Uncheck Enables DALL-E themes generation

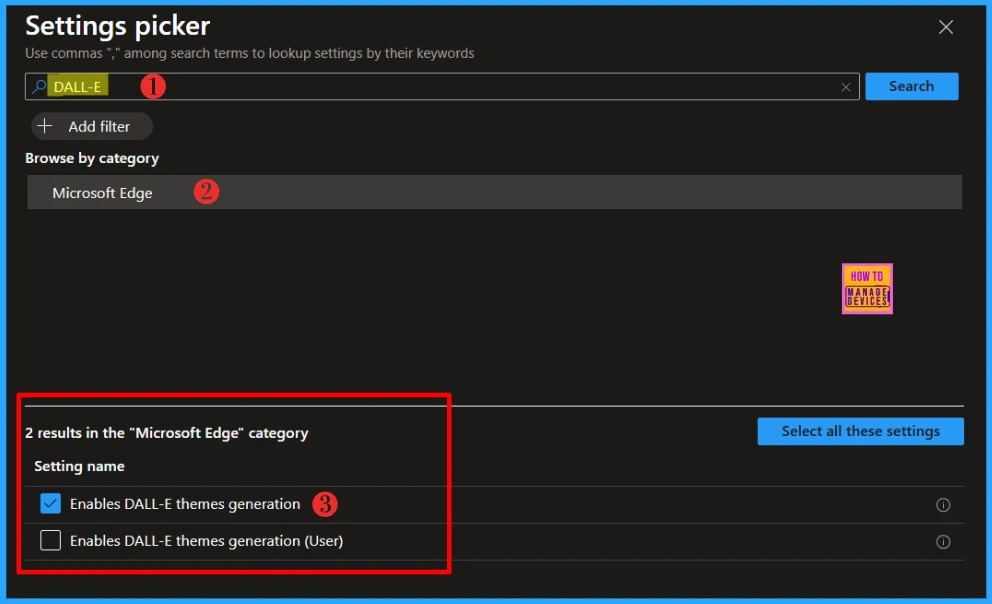click(51, 503)
